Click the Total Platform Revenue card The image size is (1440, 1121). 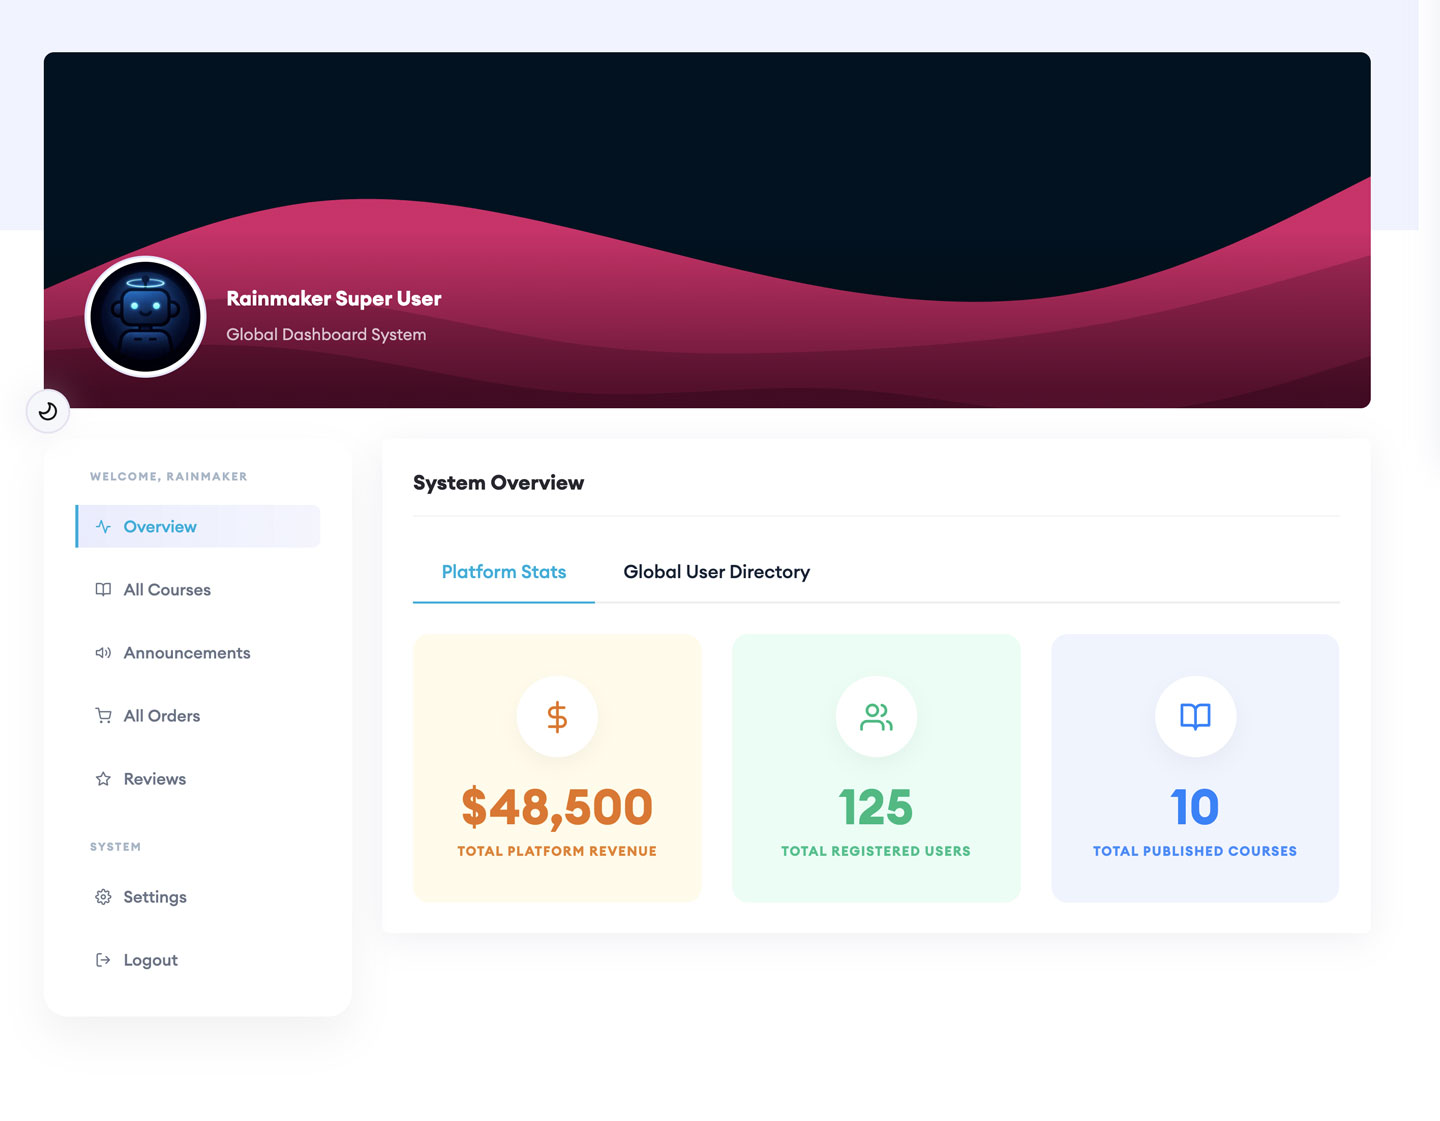[557, 768]
